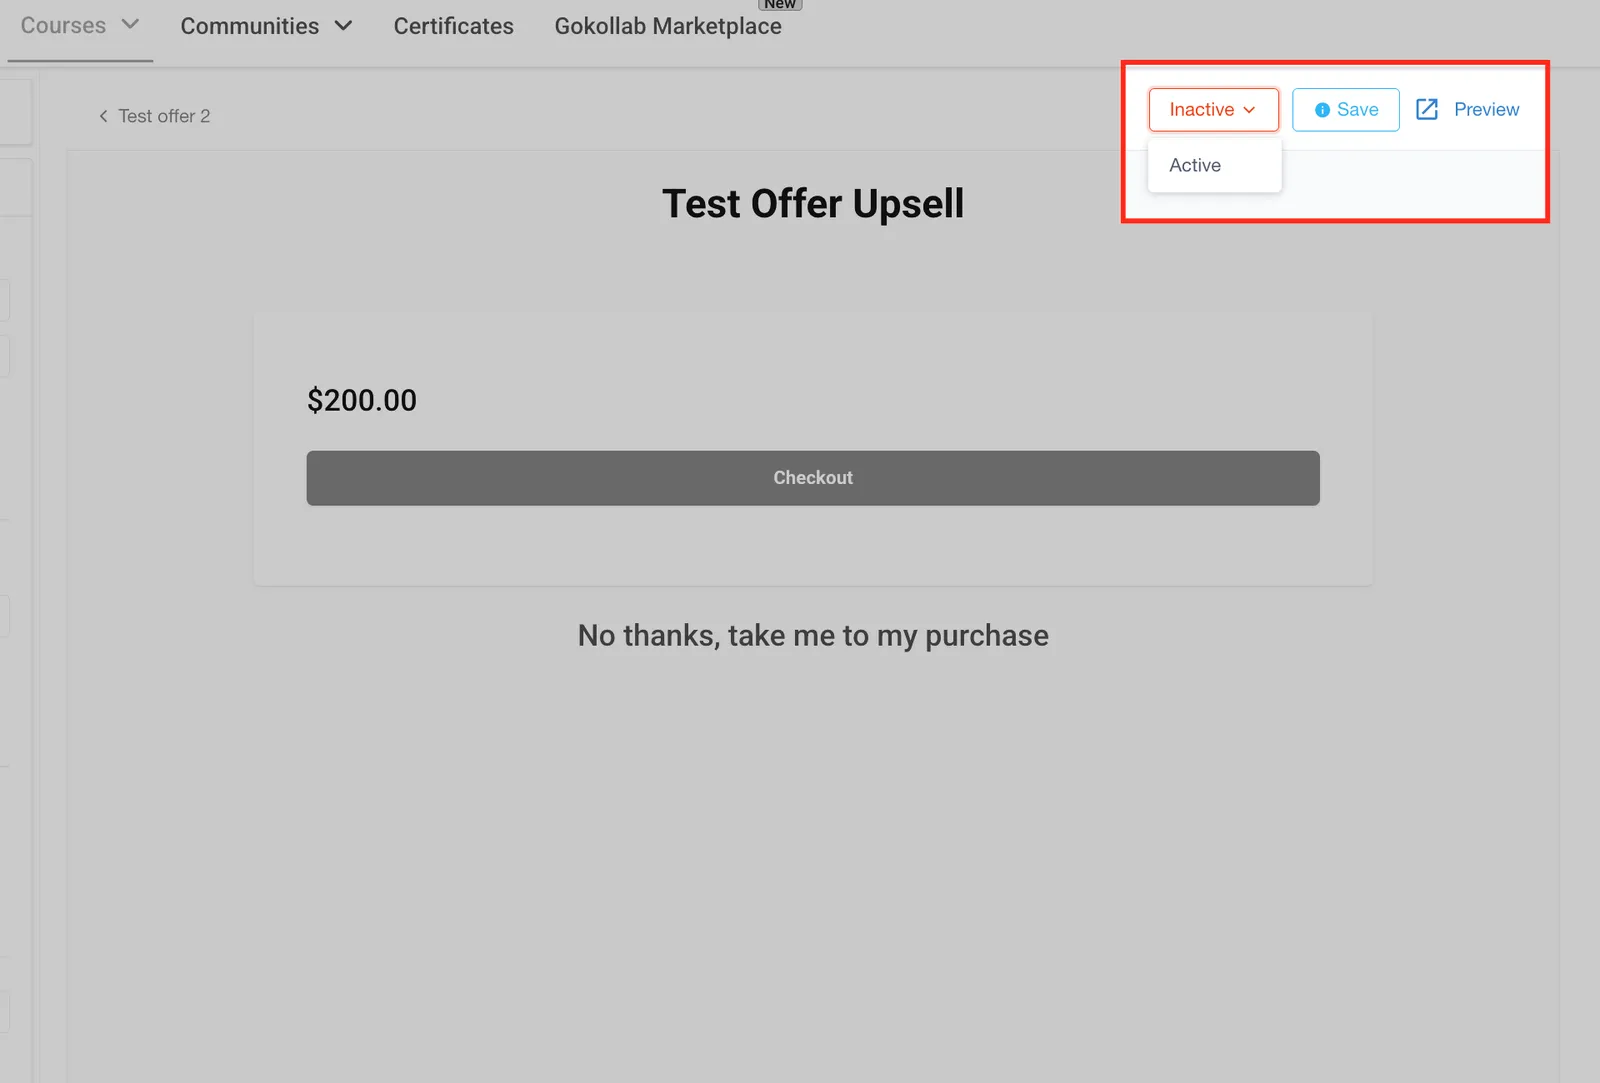Expand the Courses dropdown chevron

pos(130,24)
